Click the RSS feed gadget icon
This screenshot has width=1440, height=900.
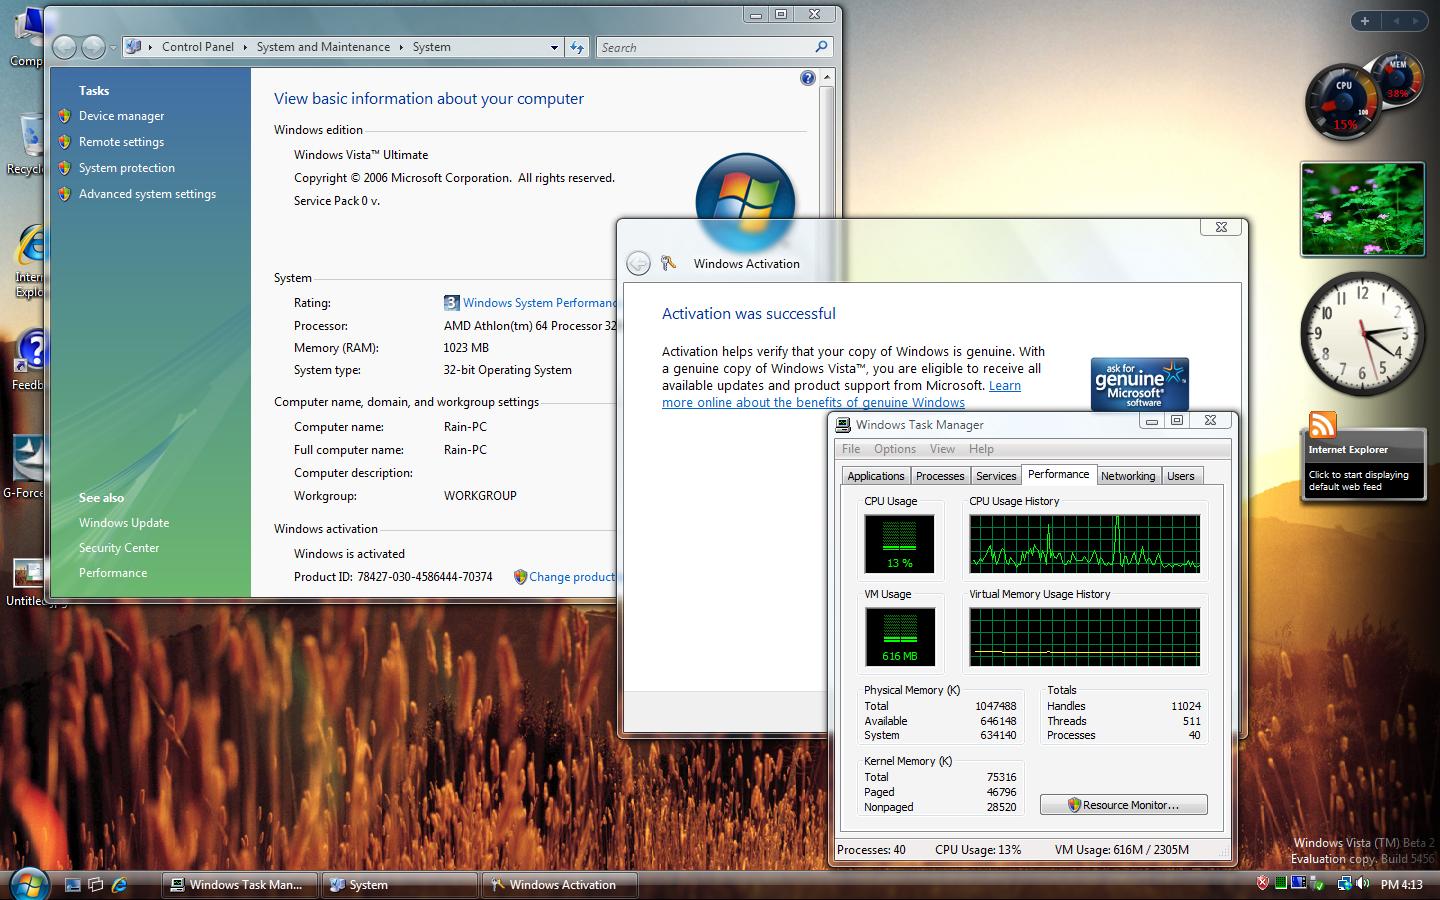click(1322, 425)
